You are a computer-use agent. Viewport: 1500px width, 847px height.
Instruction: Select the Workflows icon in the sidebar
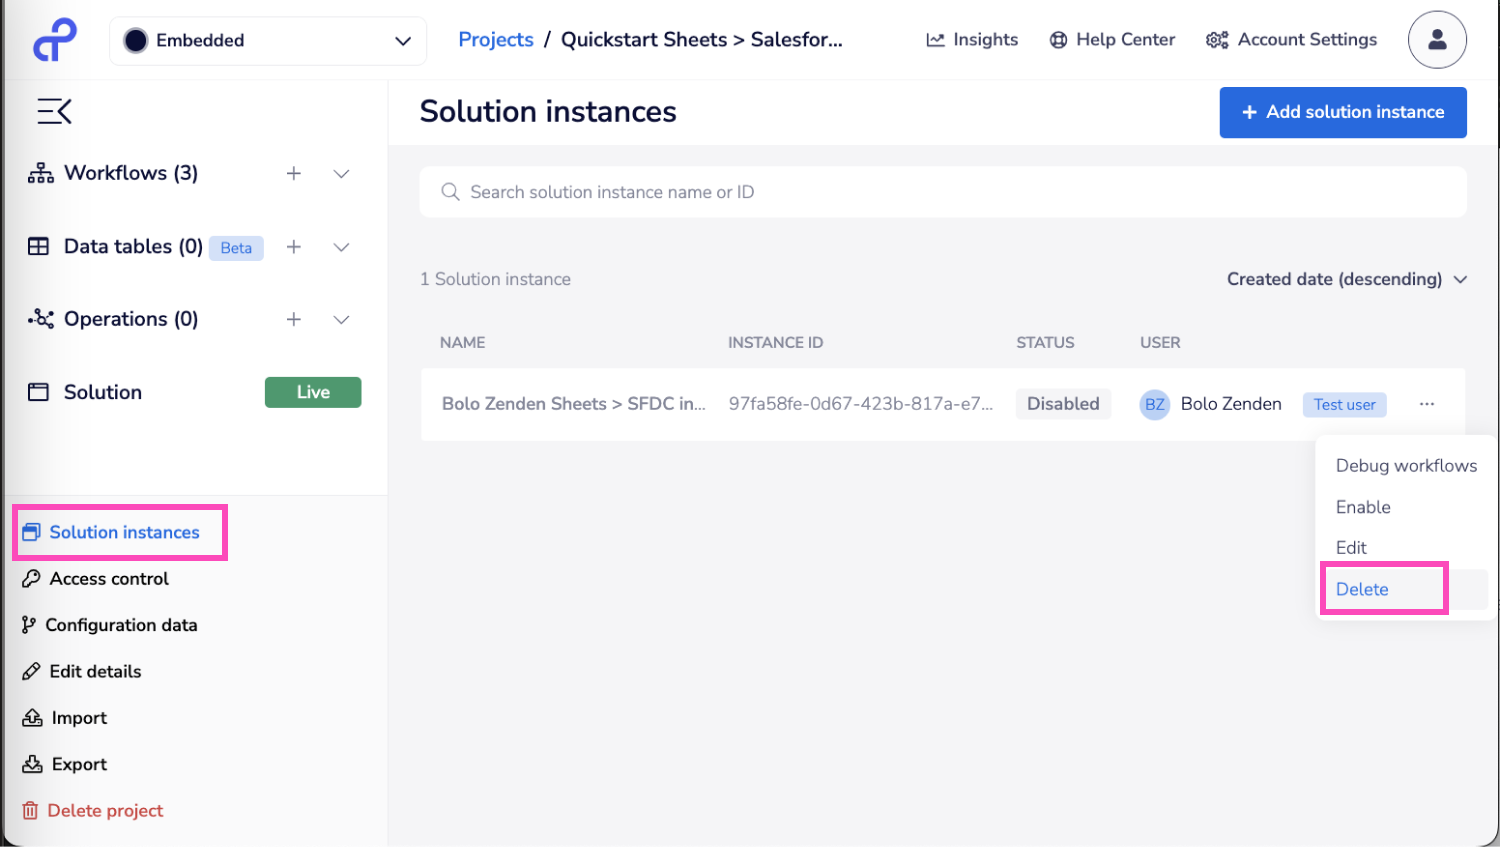click(40, 172)
